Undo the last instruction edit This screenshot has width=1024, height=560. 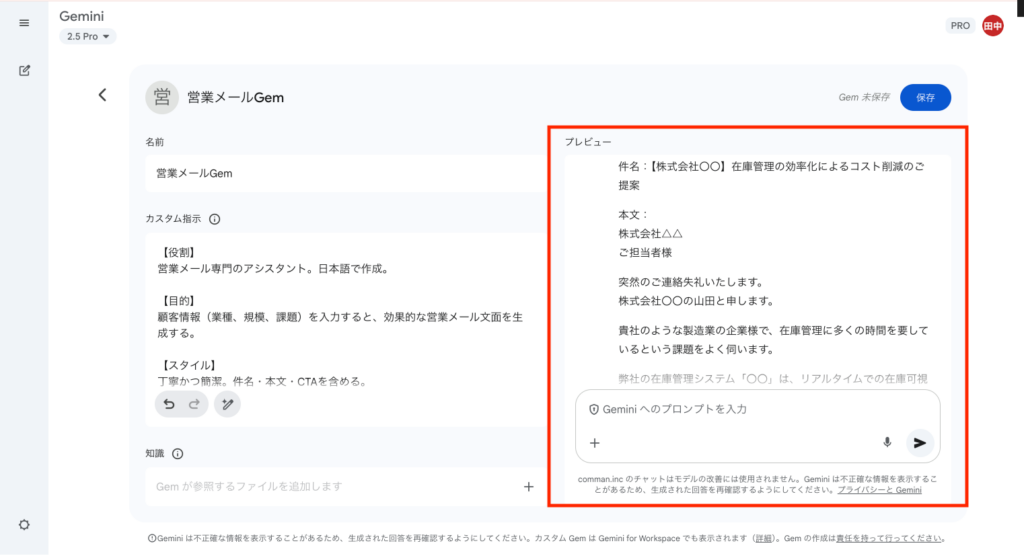point(169,404)
